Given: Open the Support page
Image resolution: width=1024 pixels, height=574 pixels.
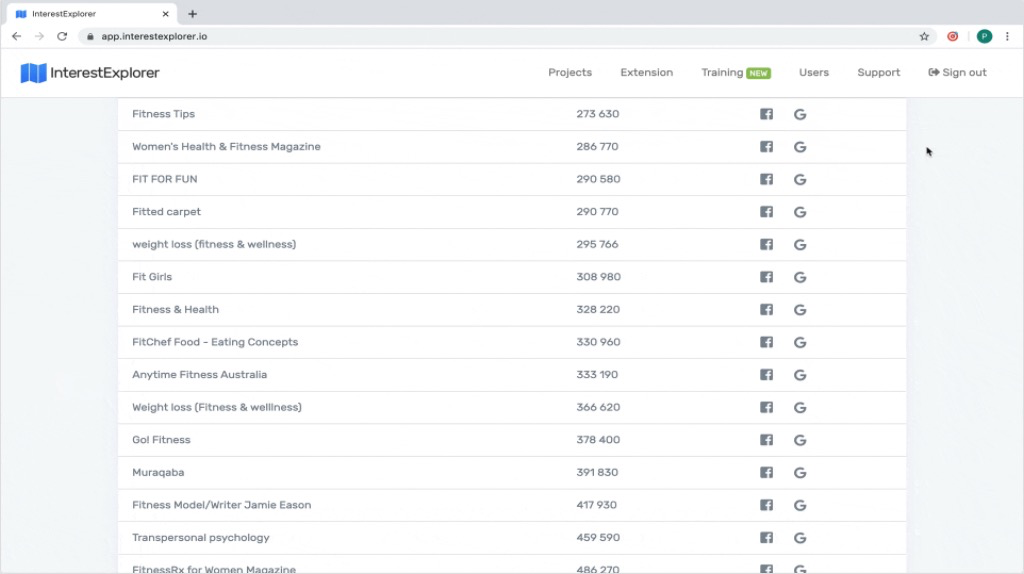Looking at the screenshot, I should coord(878,72).
